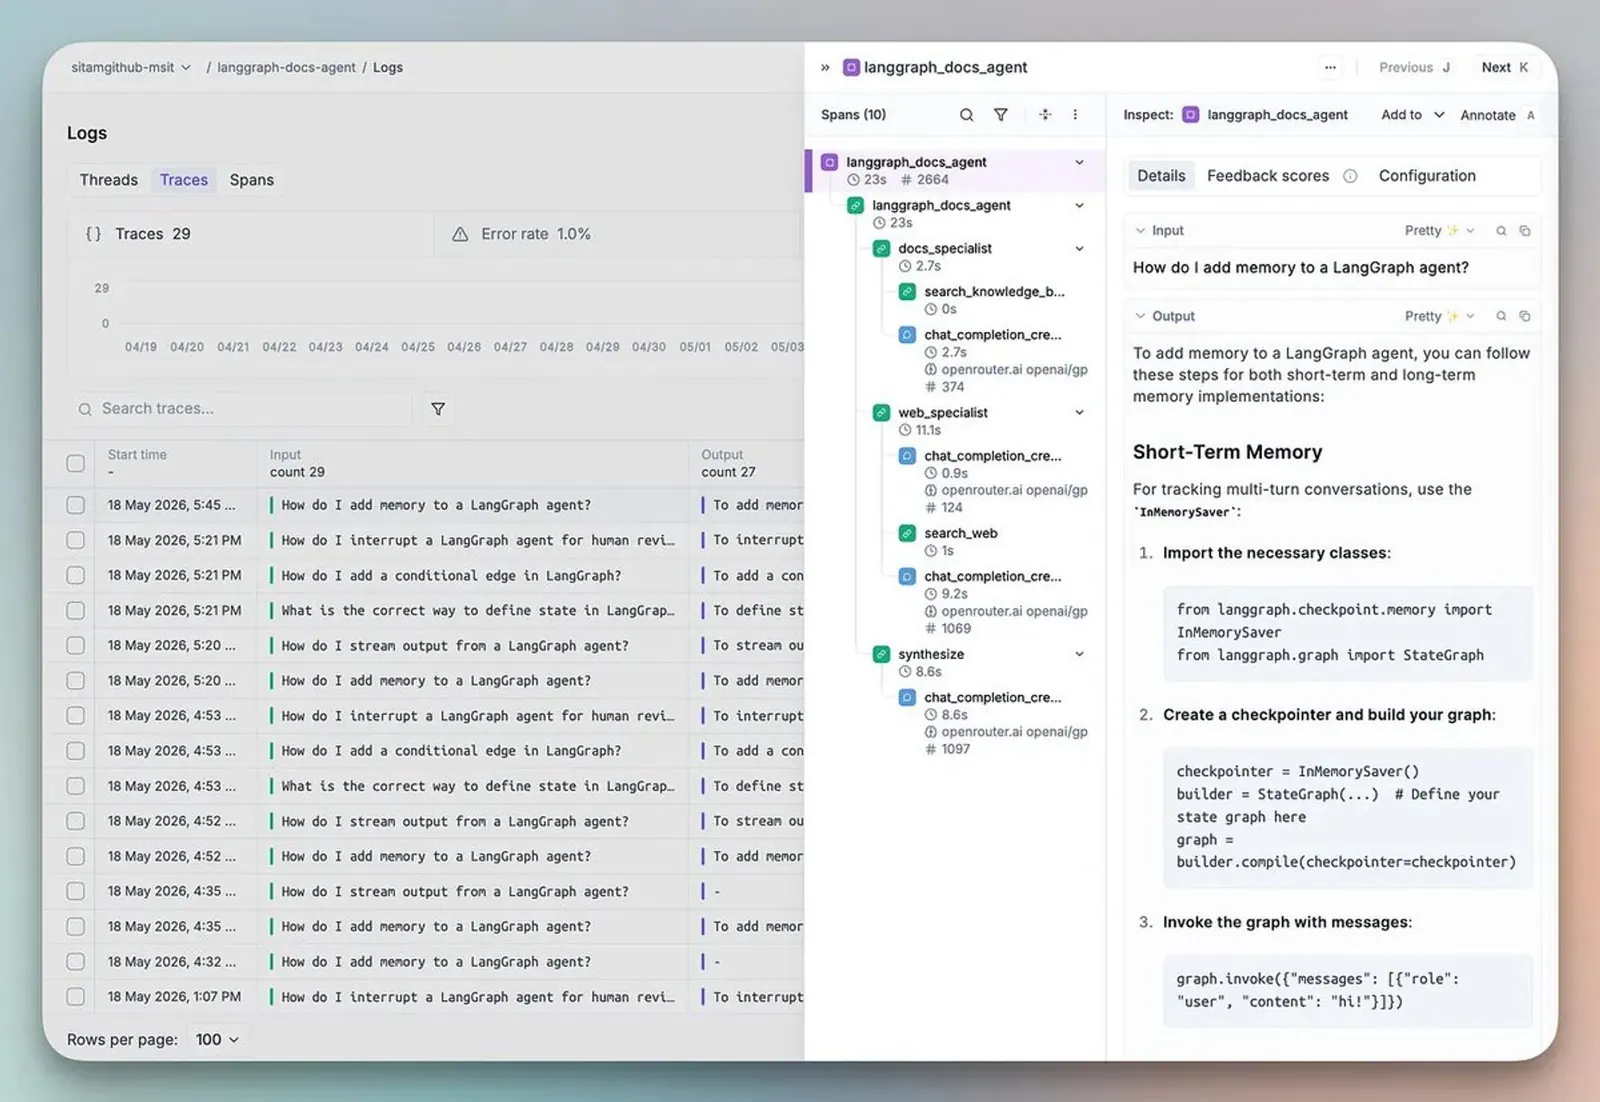Switch to the Threads tab
This screenshot has width=1600, height=1102.
(109, 180)
